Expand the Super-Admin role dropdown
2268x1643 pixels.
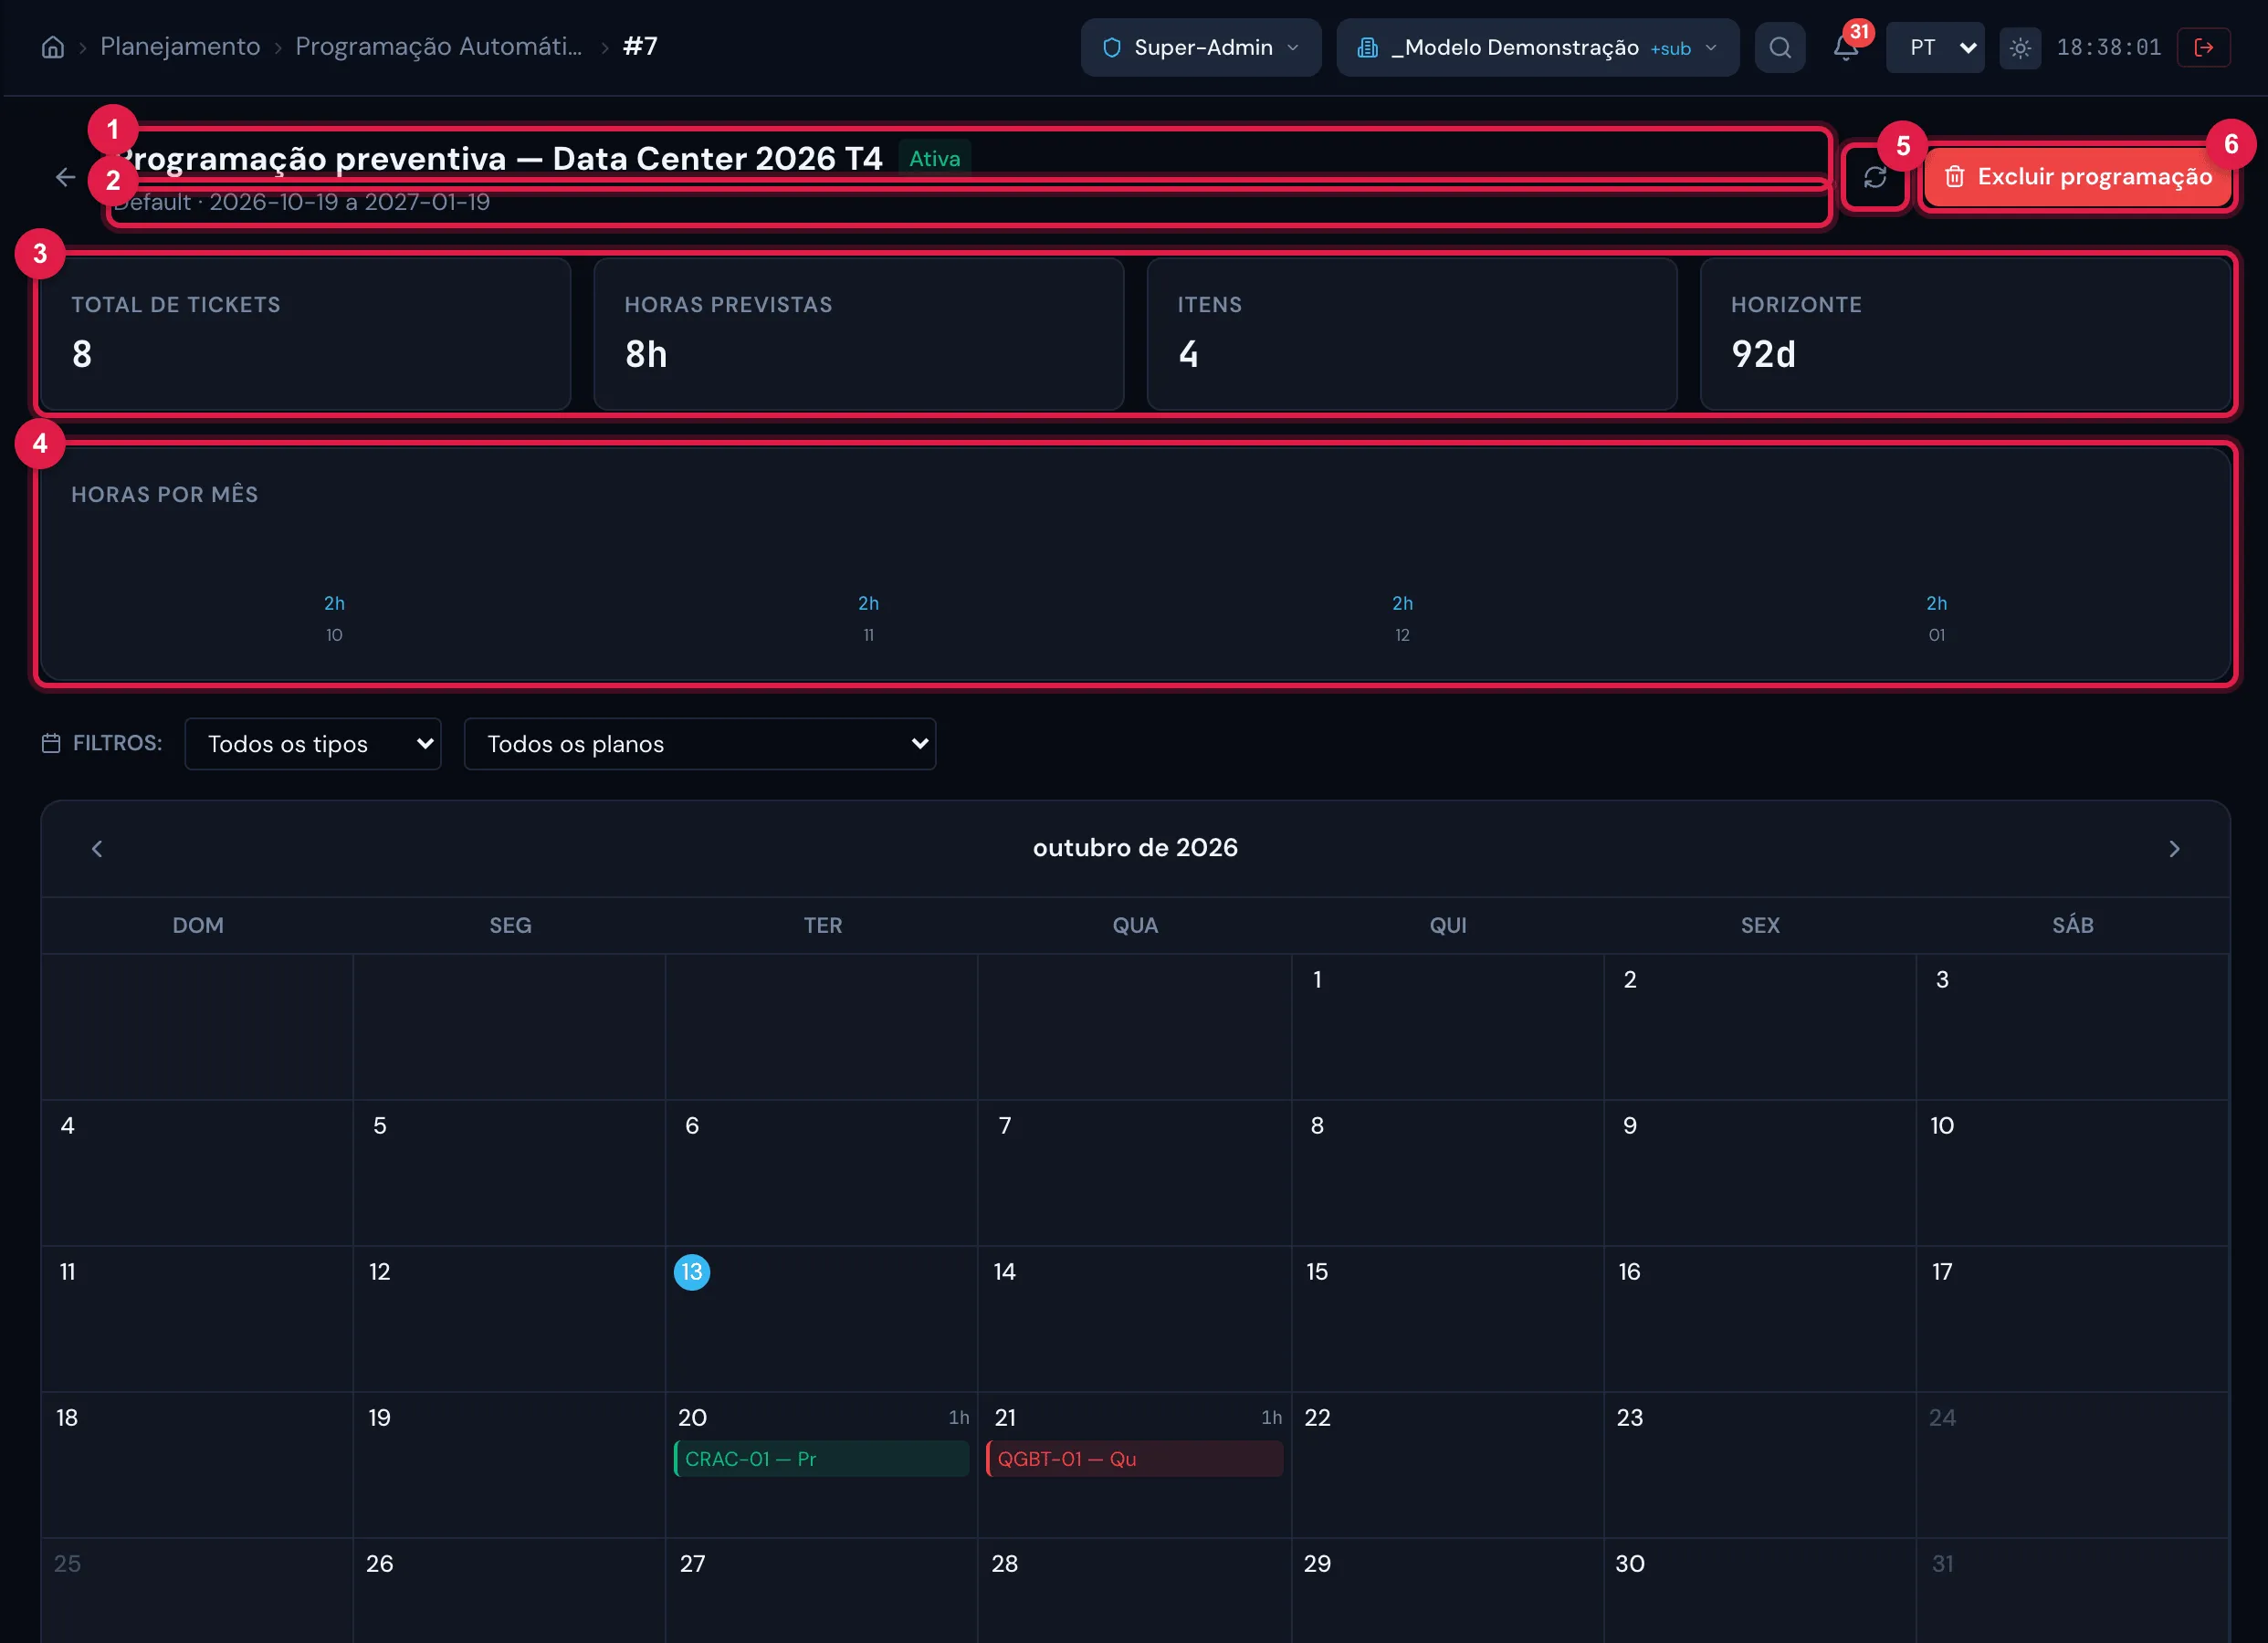point(1201,47)
